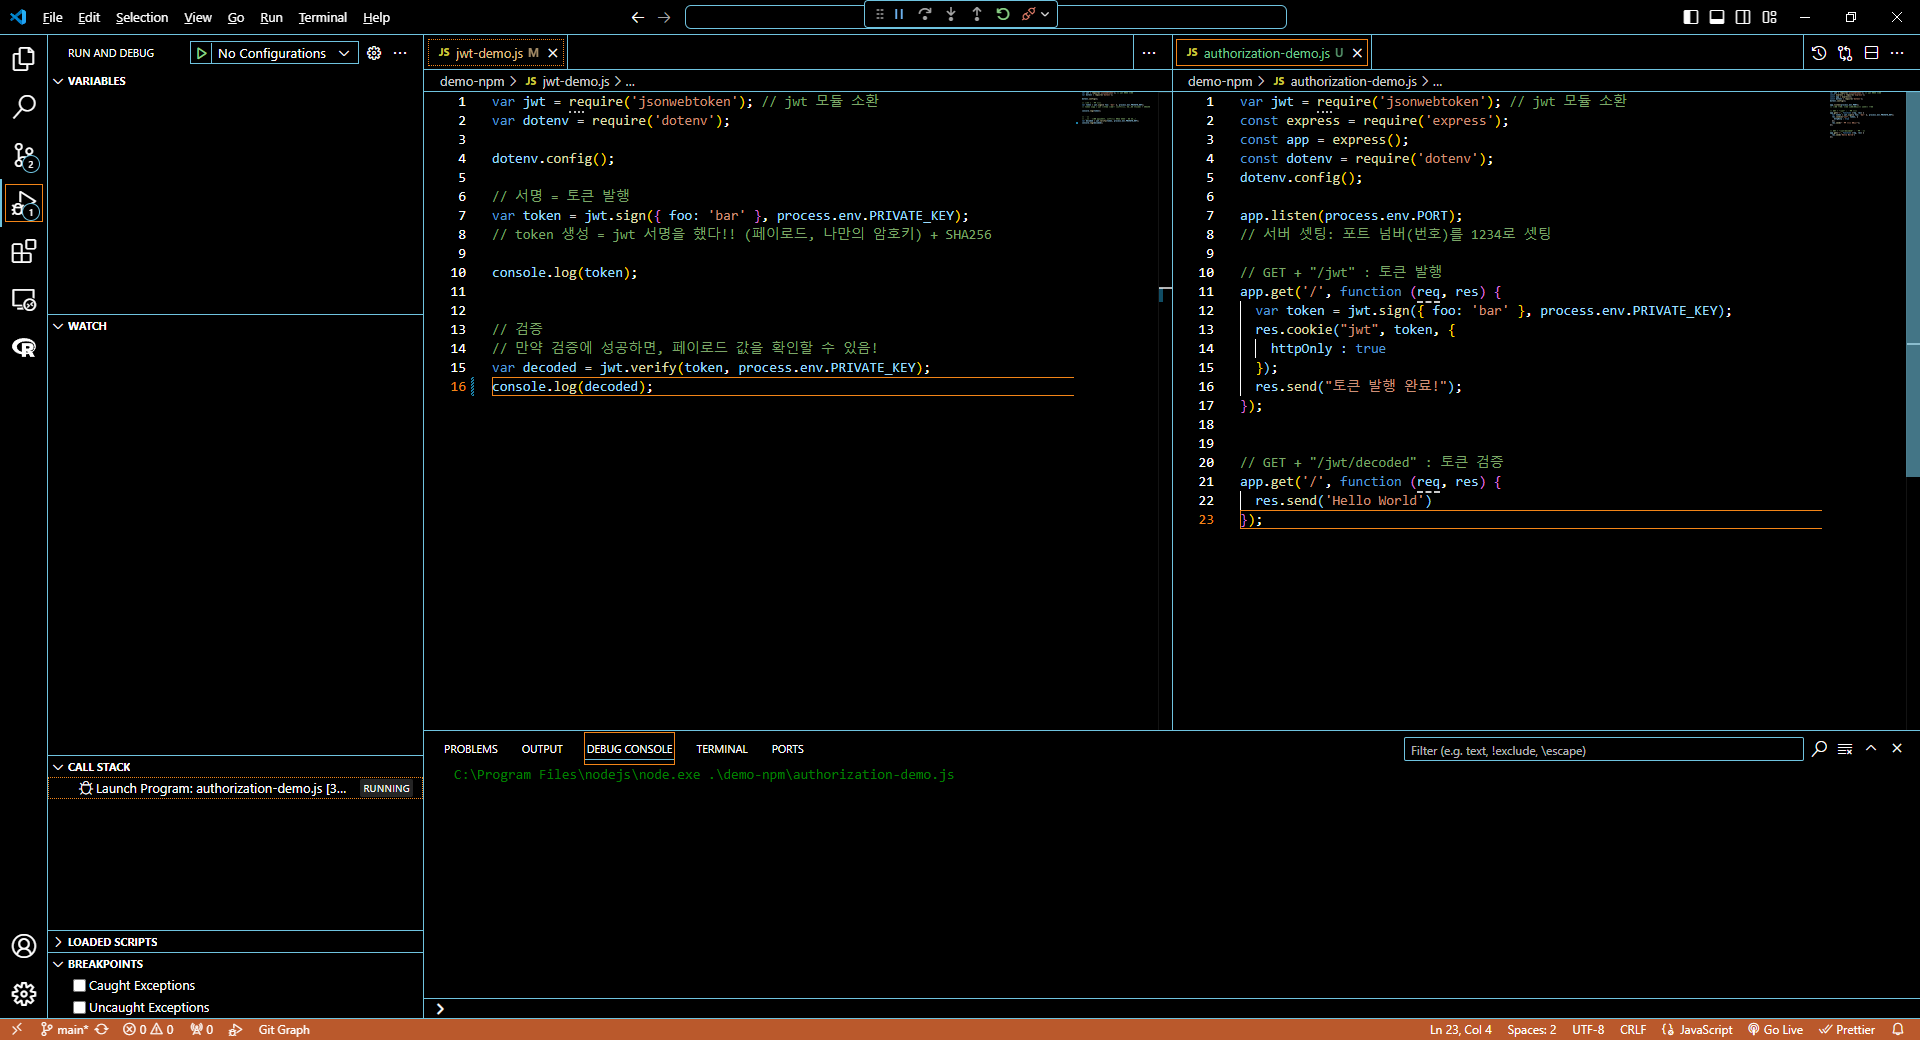This screenshot has width=1920, height=1040.
Task: Open the Search view in activity bar
Action: (24, 107)
